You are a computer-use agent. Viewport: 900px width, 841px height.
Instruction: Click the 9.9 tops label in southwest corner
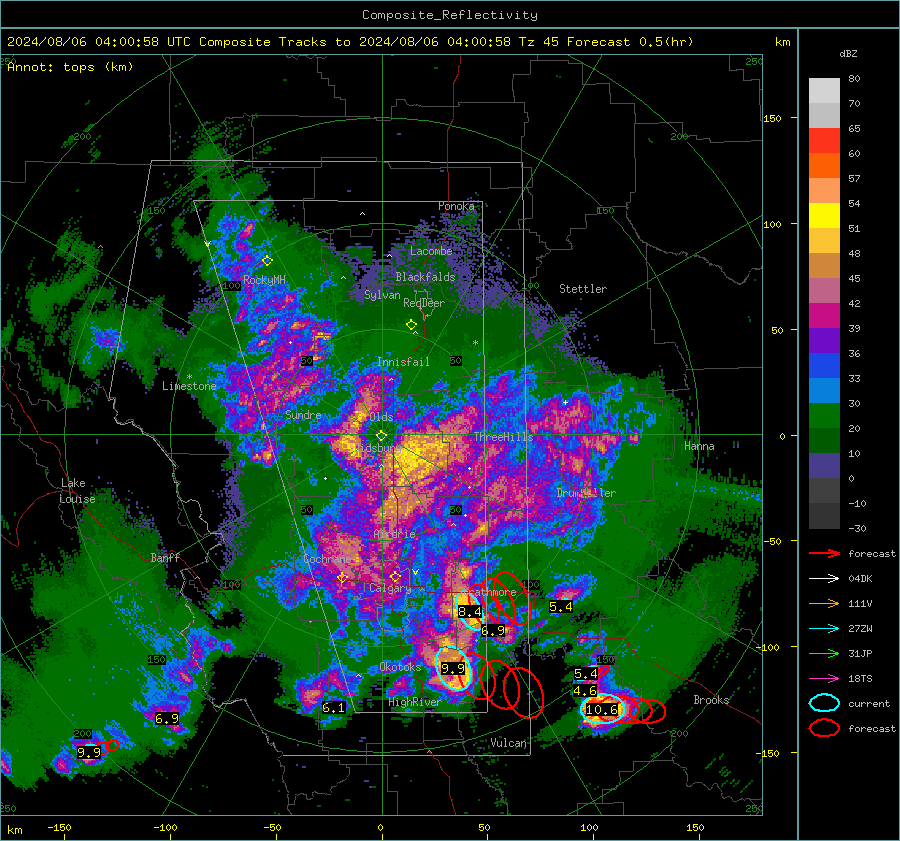pyautogui.click(x=89, y=752)
